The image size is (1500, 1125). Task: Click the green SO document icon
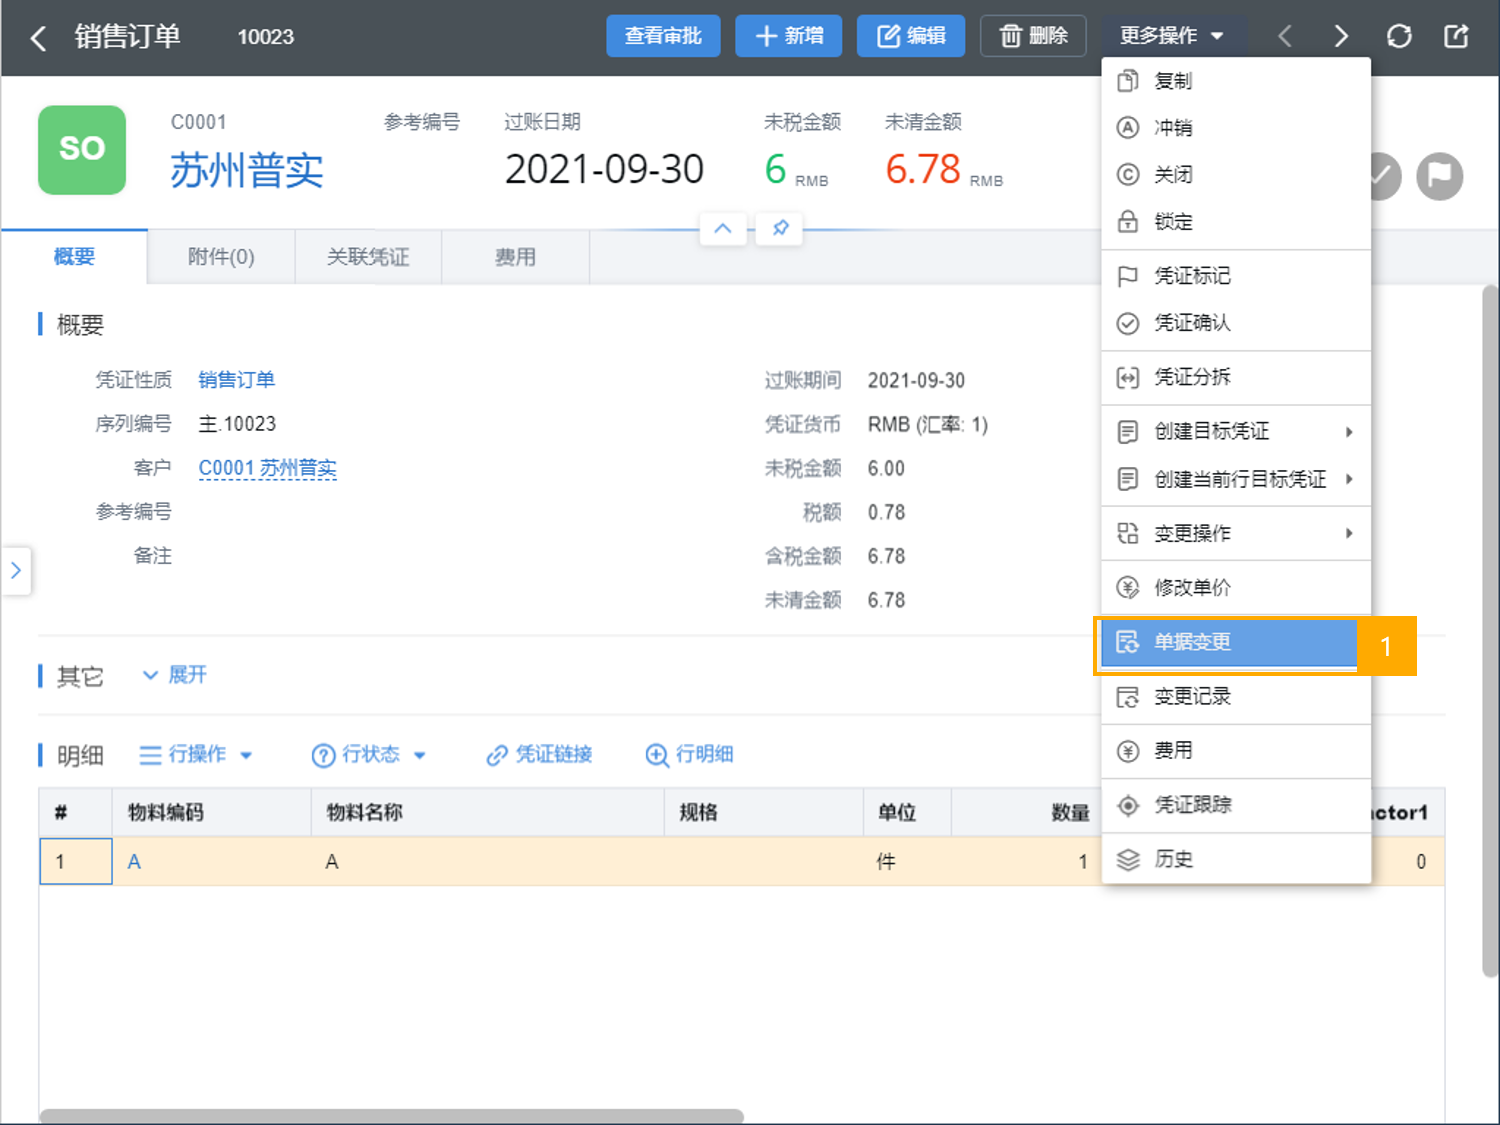(x=82, y=150)
